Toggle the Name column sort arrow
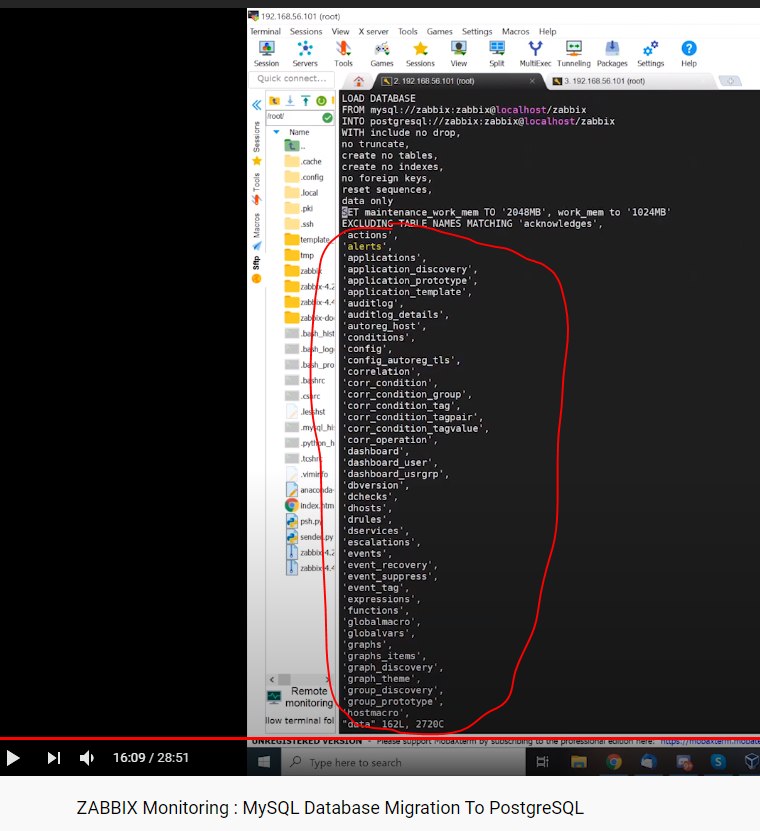This screenshot has height=831, width=760. 276,132
